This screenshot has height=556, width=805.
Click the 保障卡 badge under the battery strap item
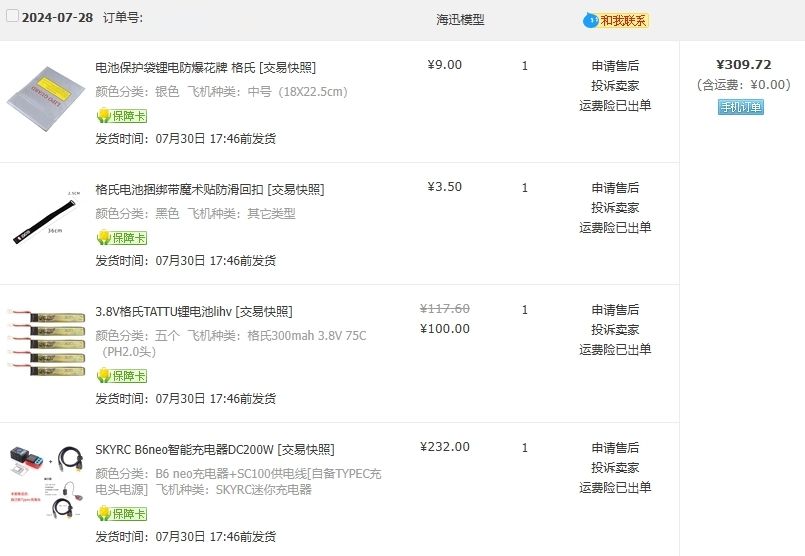(x=121, y=238)
